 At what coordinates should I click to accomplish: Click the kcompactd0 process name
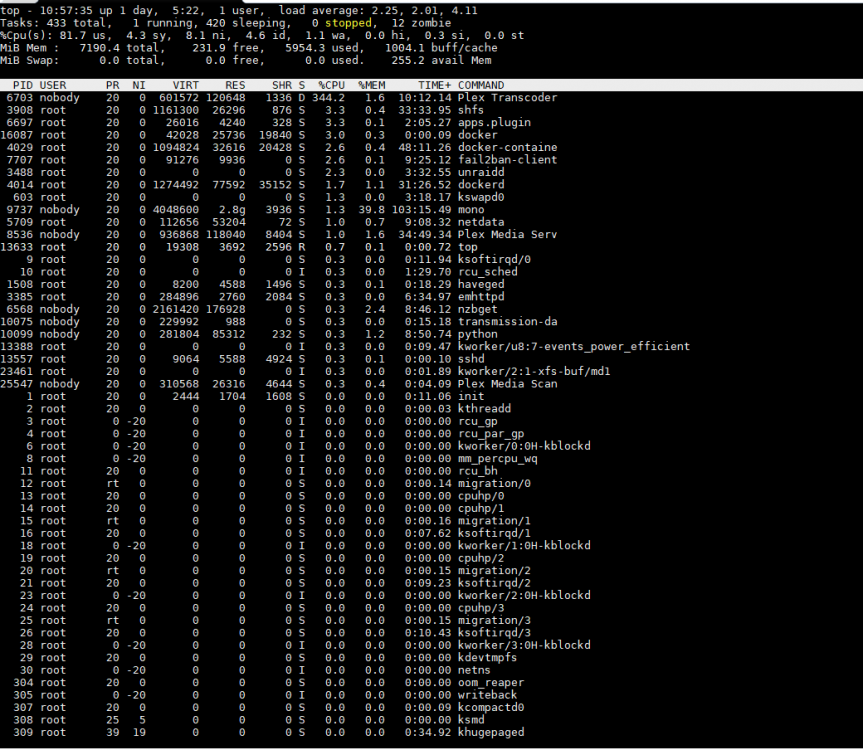[x=491, y=708]
